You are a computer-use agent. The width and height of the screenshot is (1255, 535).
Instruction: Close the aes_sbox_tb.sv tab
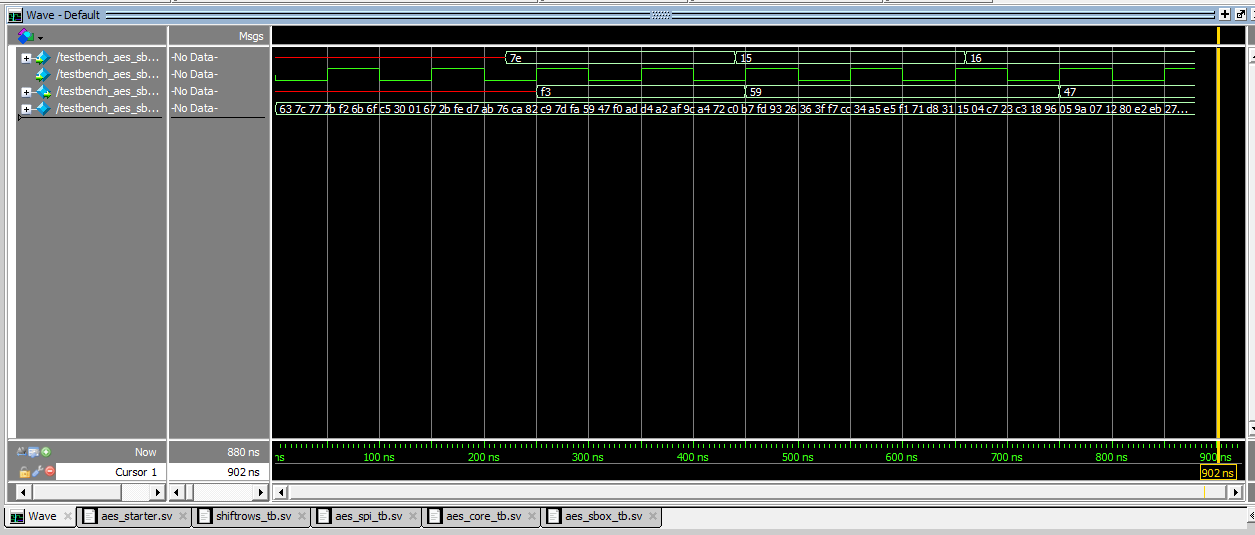pyautogui.click(x=652, y=517)
